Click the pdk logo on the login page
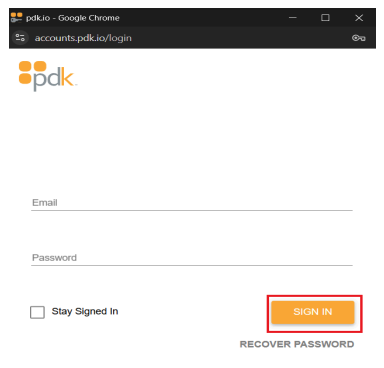This screenshot has height=368, width=384. pyautogui.click(x=47, y=76)
